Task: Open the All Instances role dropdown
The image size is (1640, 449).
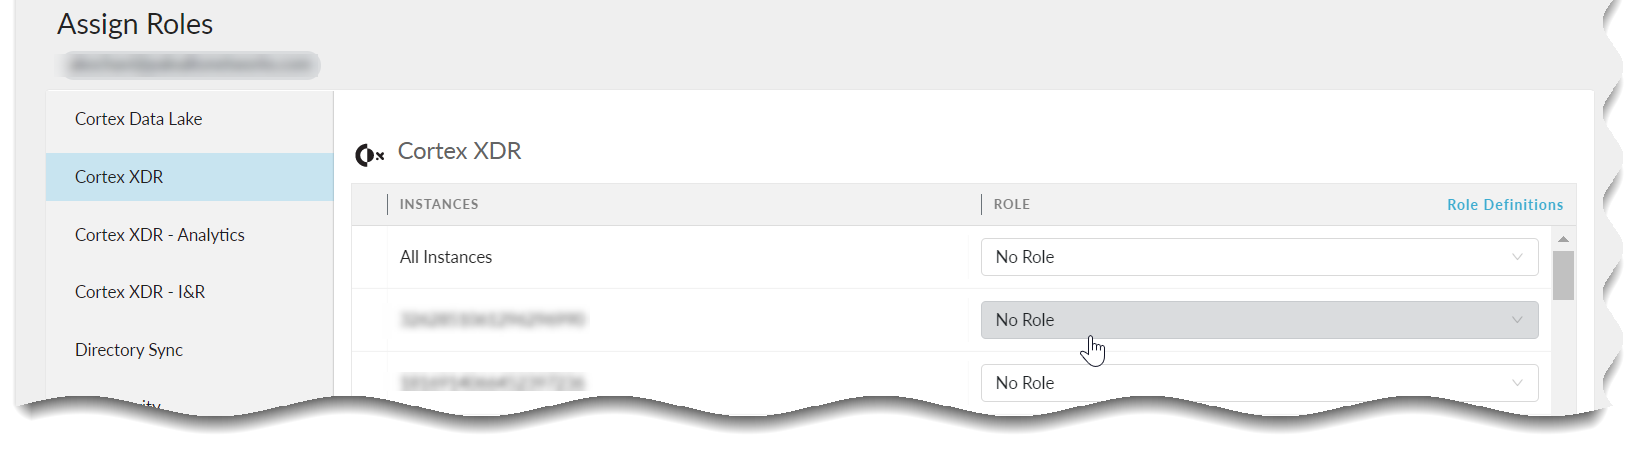Action: point(1258,257)
